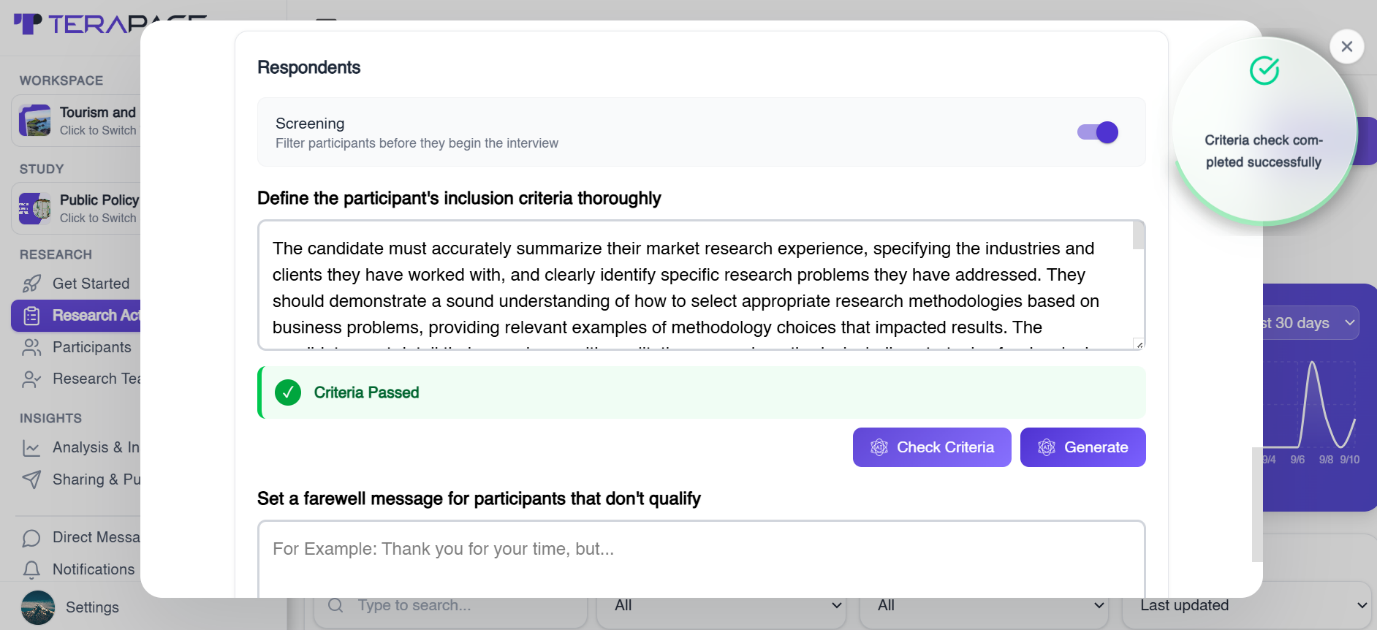The image size is (1377, 630).
Task: Click the green Criteria Passed checkmark icon
Action: tap(288, 392)
